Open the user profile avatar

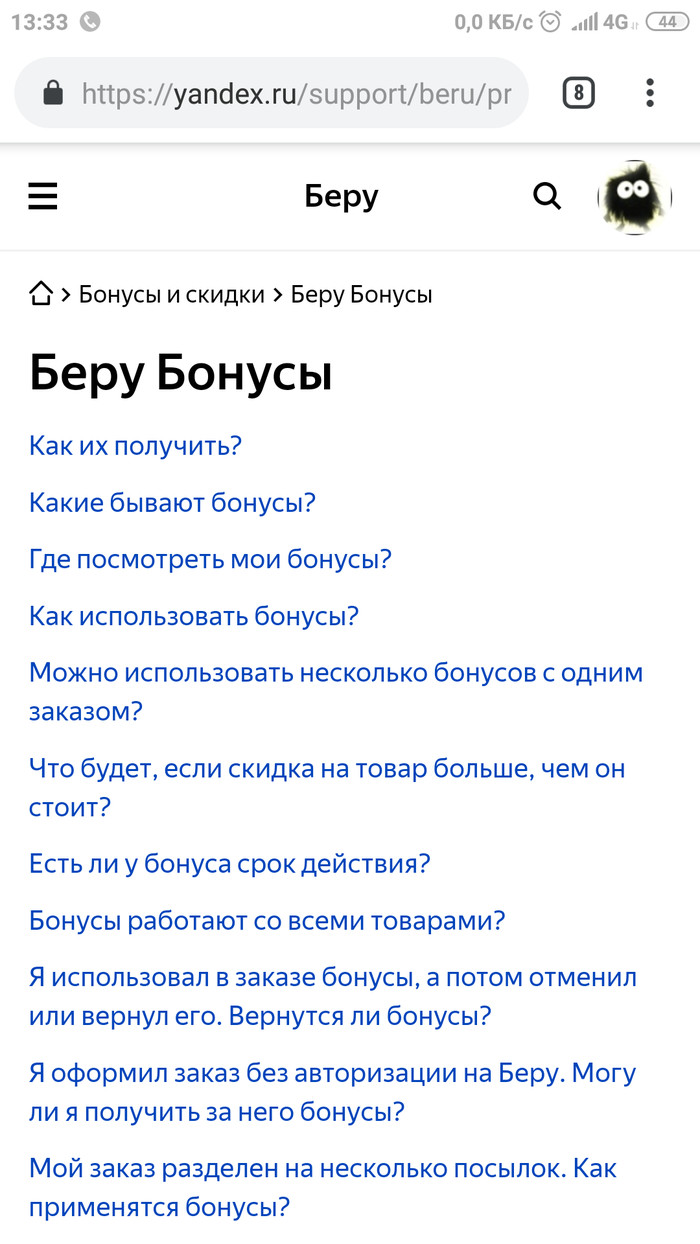[x=634, y=197]
